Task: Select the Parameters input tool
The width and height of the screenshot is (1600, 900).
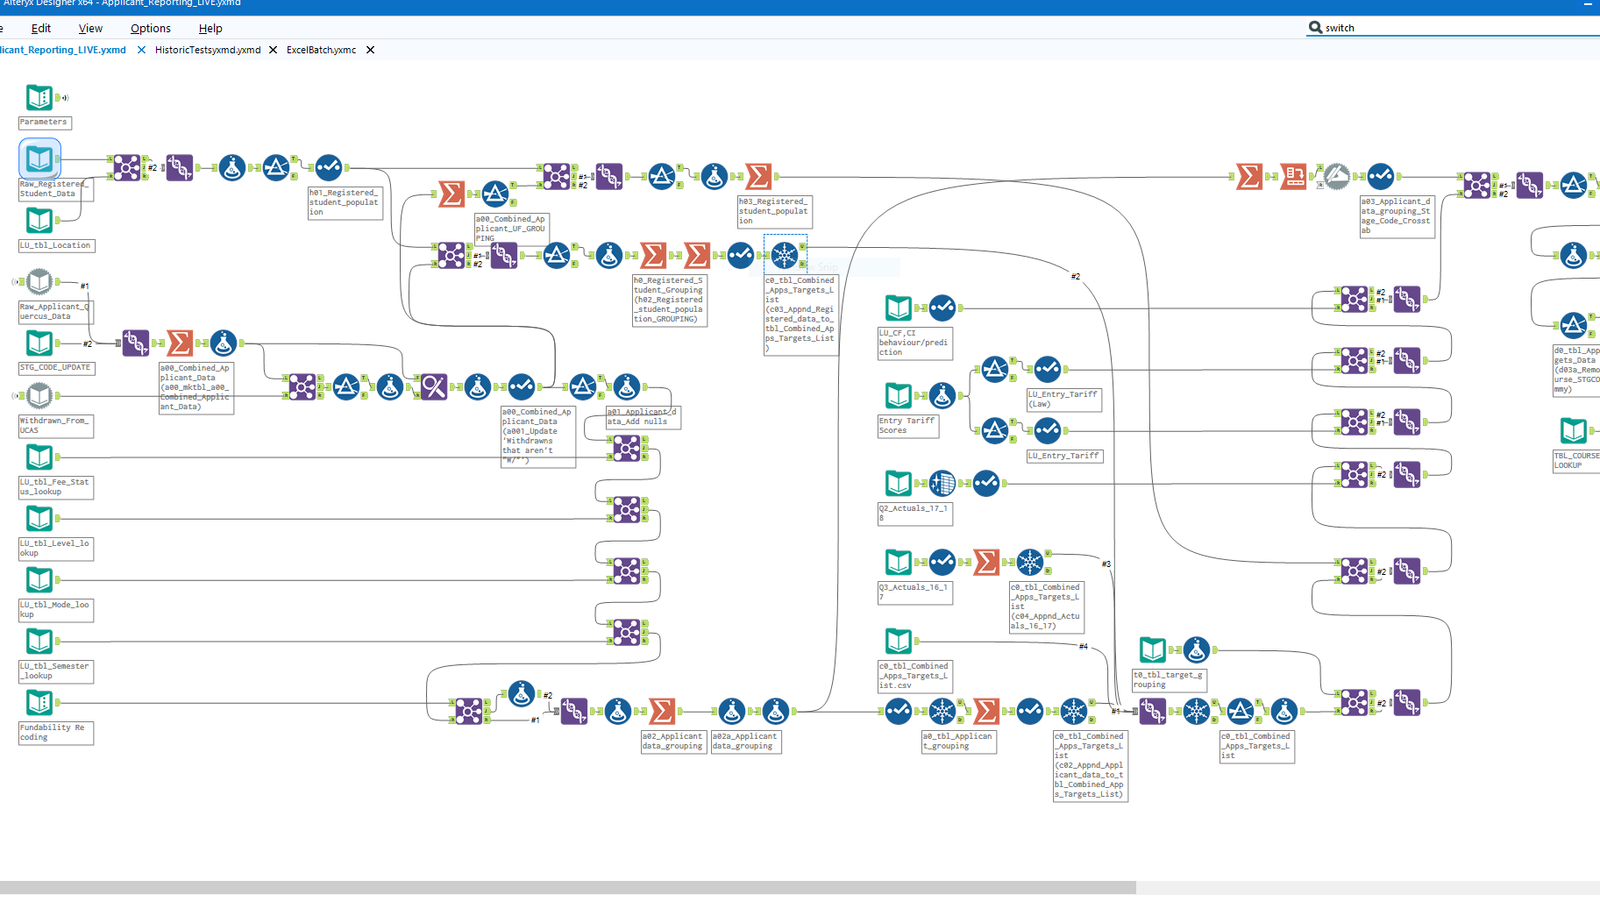Action: click(39, 97)
